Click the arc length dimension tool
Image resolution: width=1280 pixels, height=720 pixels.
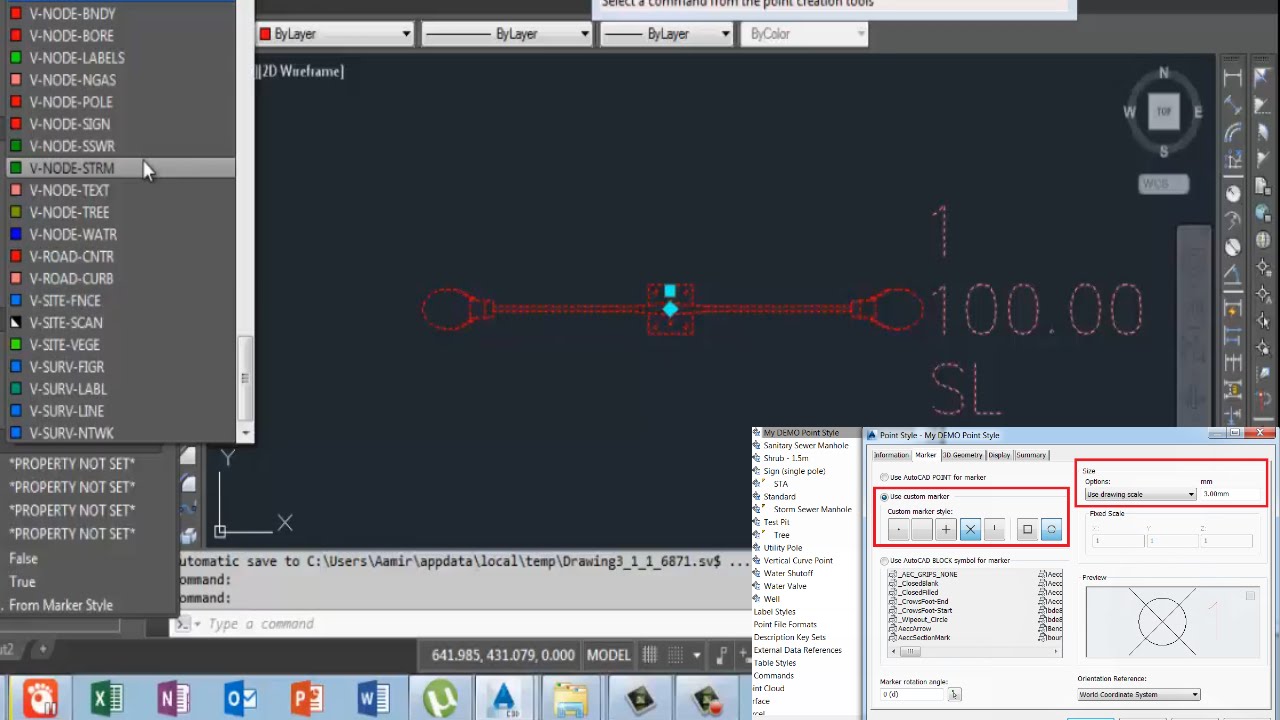(x=1232, y=134)
